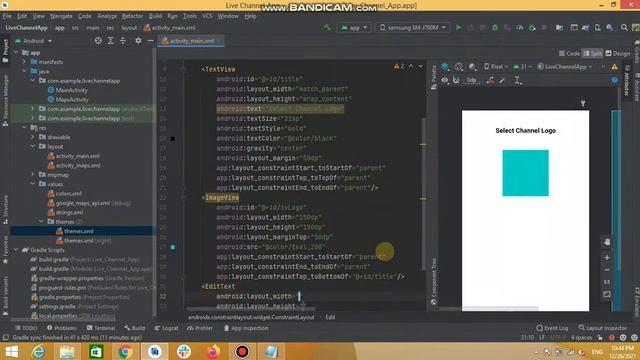Click the clear all constraints icon

click(x=490, y=80)
